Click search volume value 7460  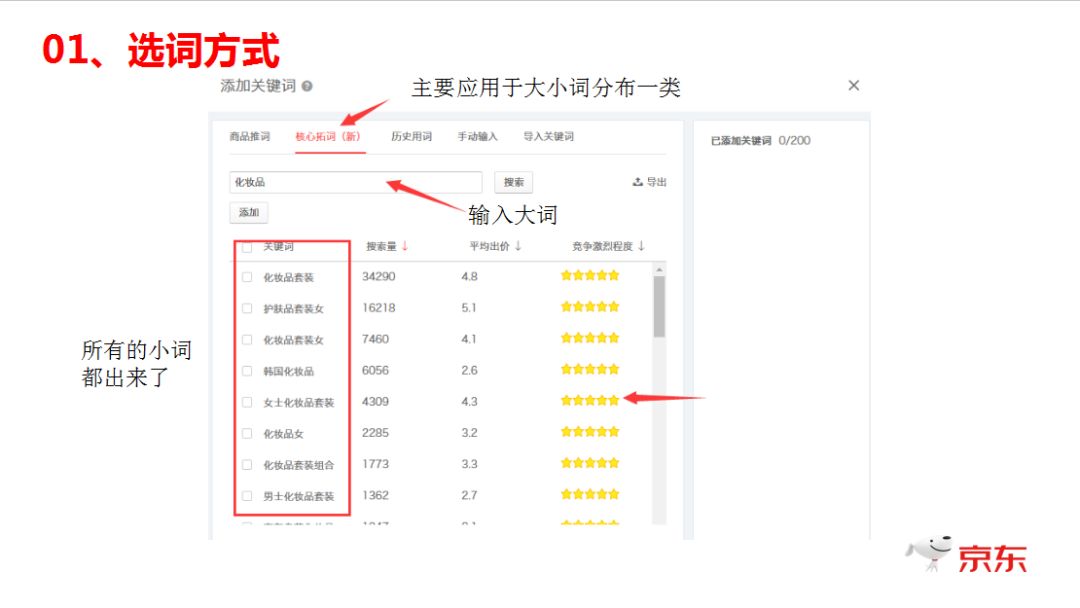coord(375,339)
